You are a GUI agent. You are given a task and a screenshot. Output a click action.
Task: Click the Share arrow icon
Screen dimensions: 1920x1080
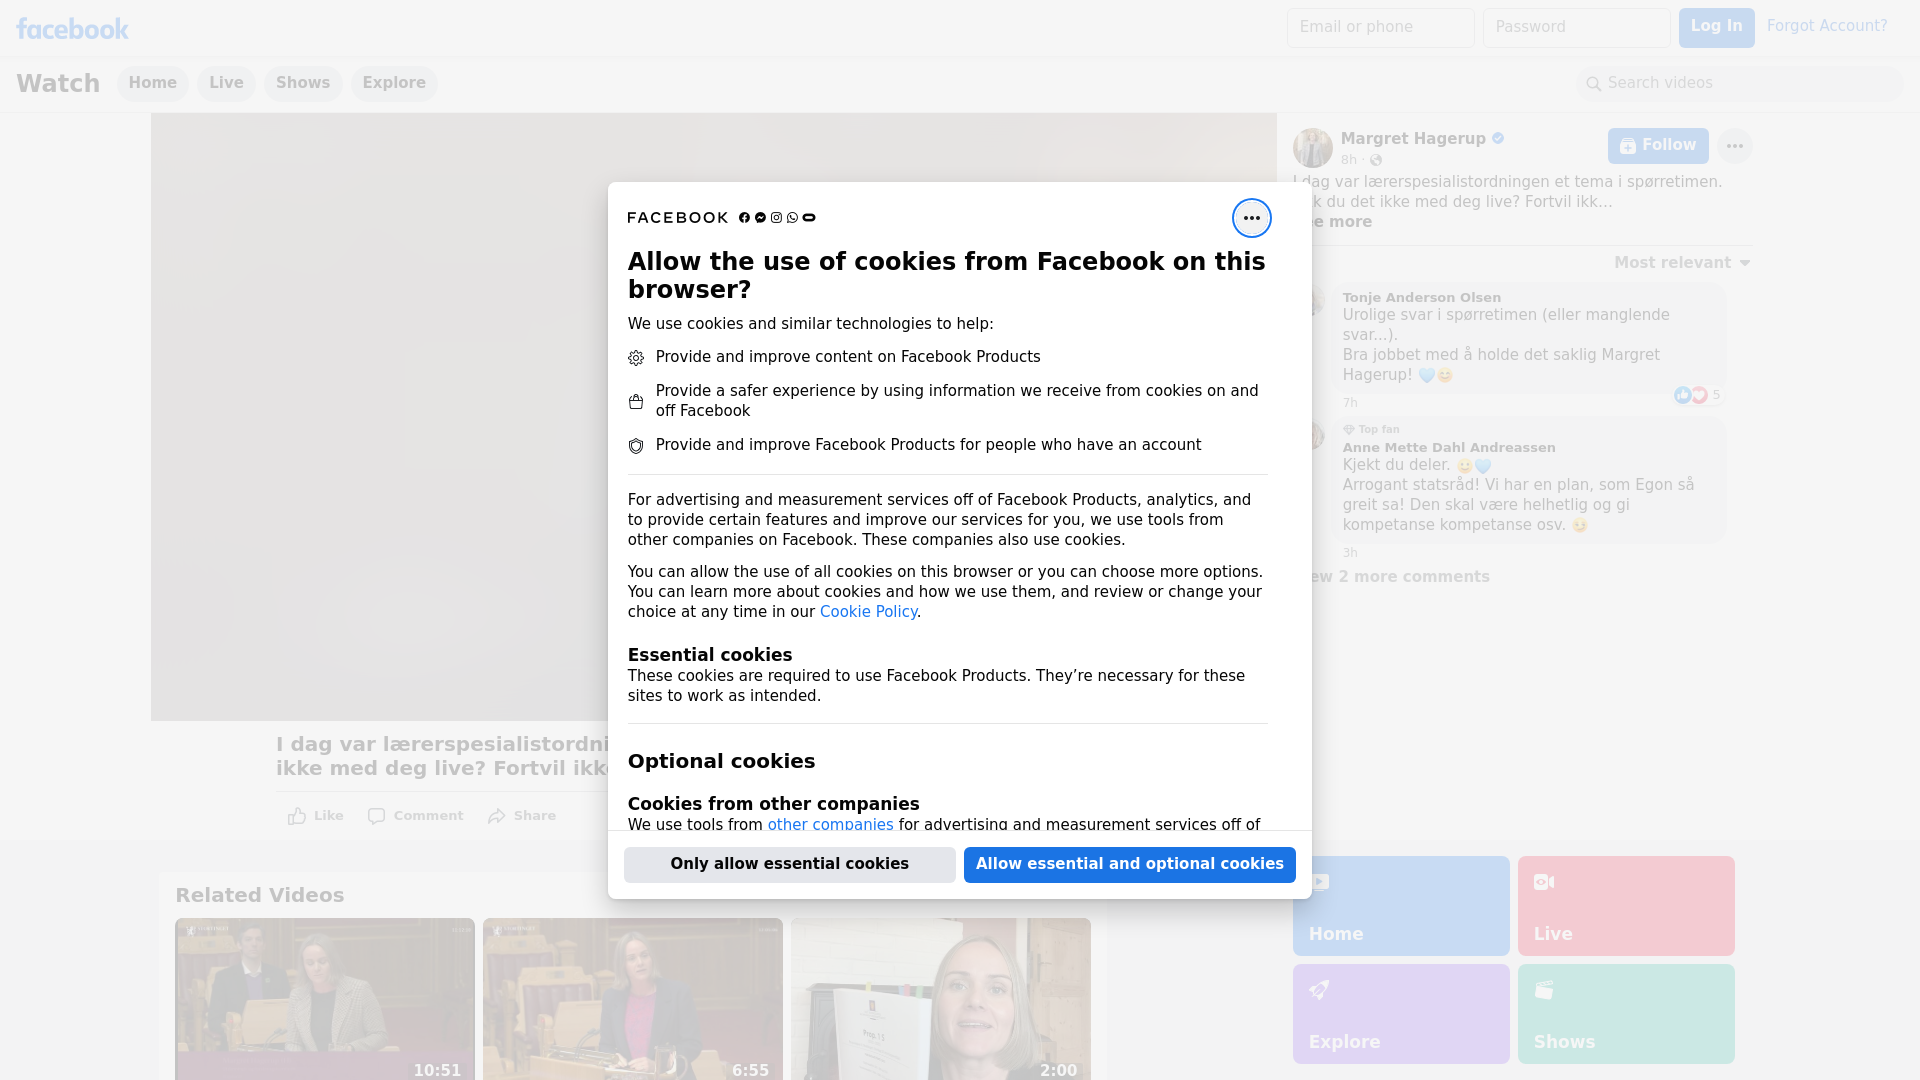[x=497, y=816]
